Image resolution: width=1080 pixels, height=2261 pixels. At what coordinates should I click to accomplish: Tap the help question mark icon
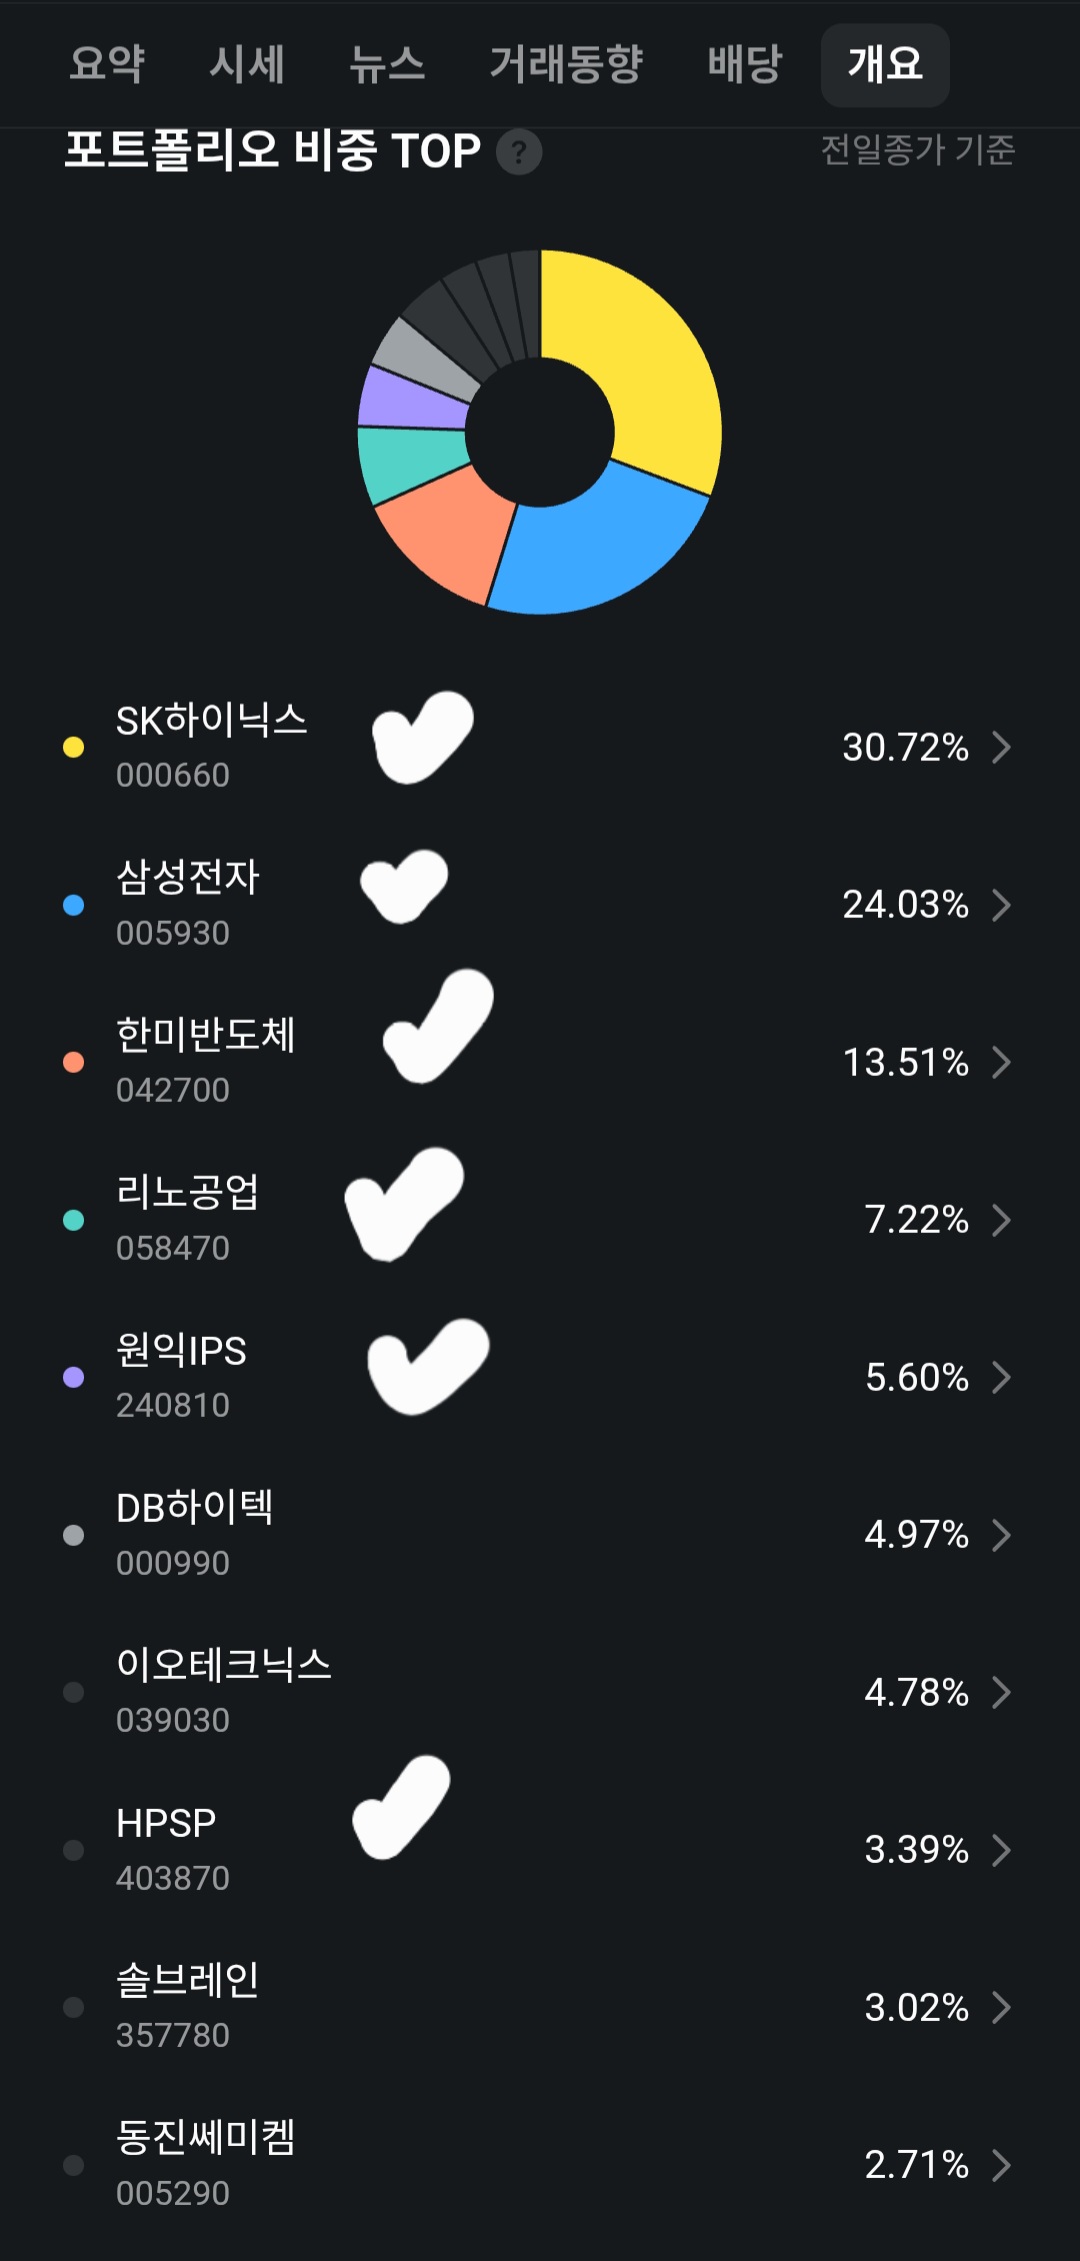(x=519, y=152)
